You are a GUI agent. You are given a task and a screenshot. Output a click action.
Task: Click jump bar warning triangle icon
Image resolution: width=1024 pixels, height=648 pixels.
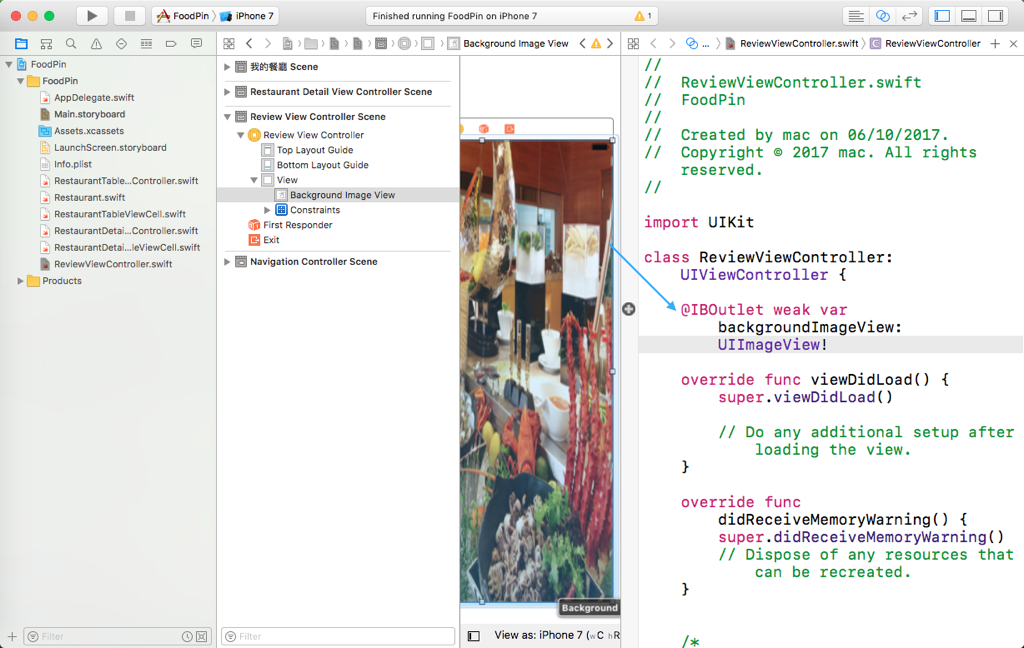596,44
